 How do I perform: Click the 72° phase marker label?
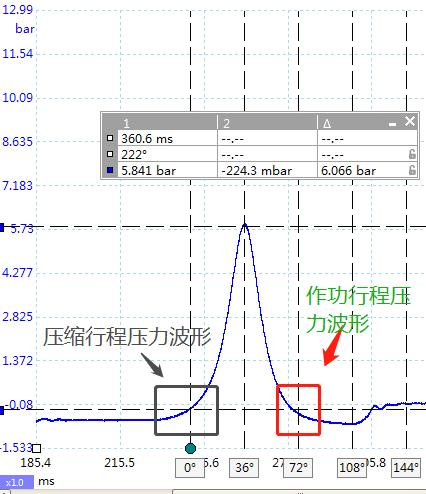(298, 468)
